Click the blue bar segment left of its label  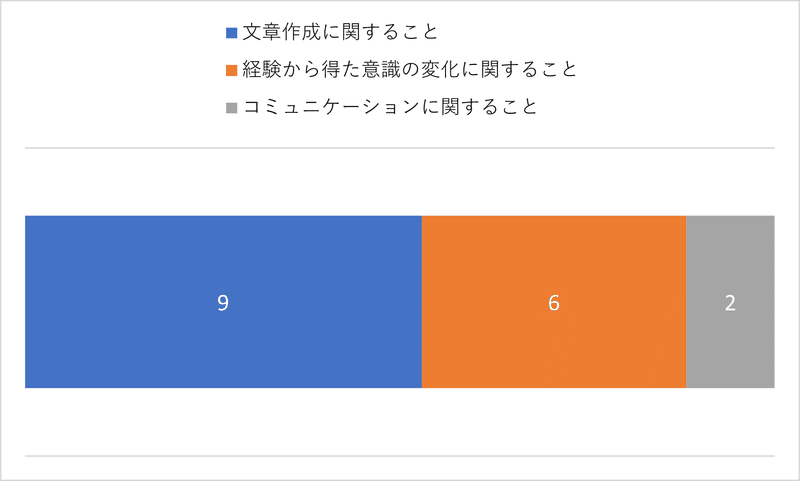[x=122, y=302]
